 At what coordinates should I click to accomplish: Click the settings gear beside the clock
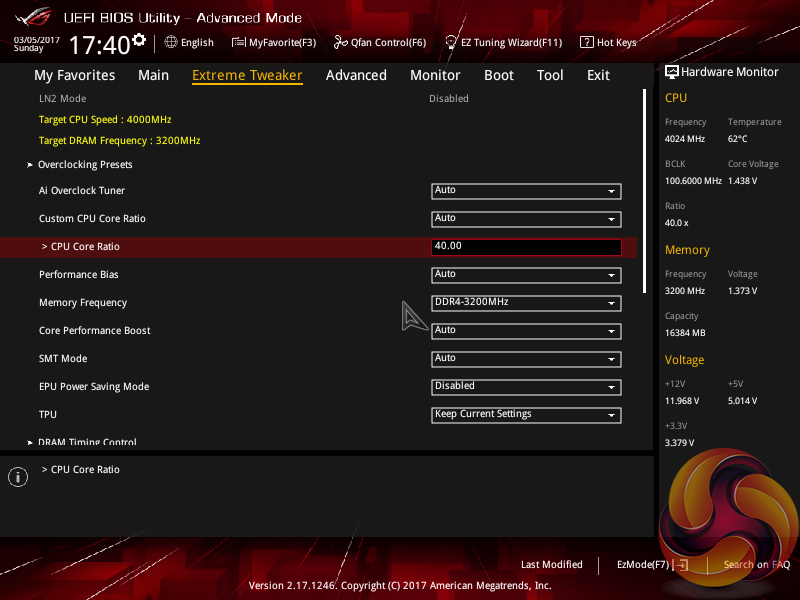tap(139, 40)
